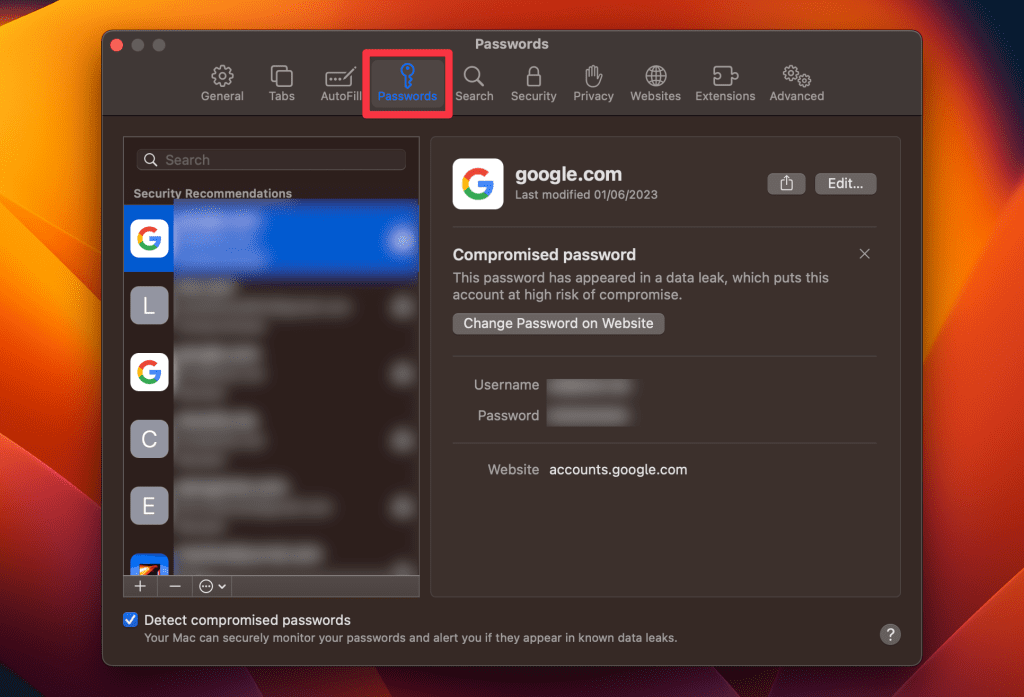Switch to the Websites settings tab
1024x697 pixels.
coord(655,84)
